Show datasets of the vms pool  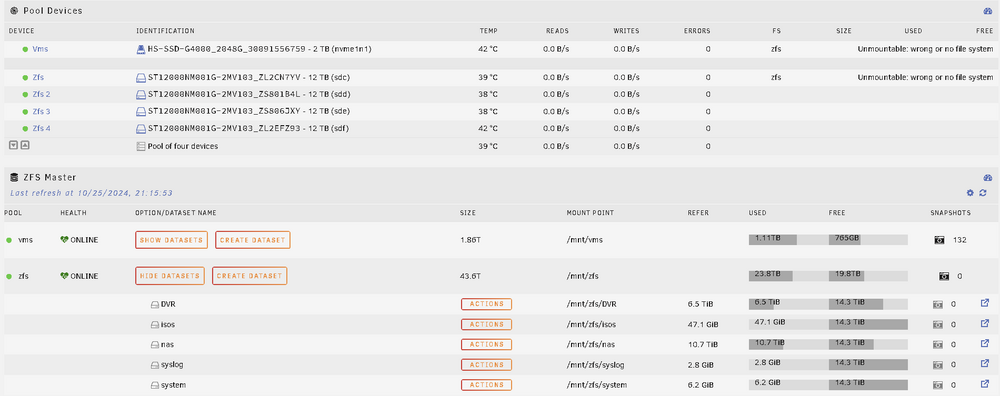172,240
